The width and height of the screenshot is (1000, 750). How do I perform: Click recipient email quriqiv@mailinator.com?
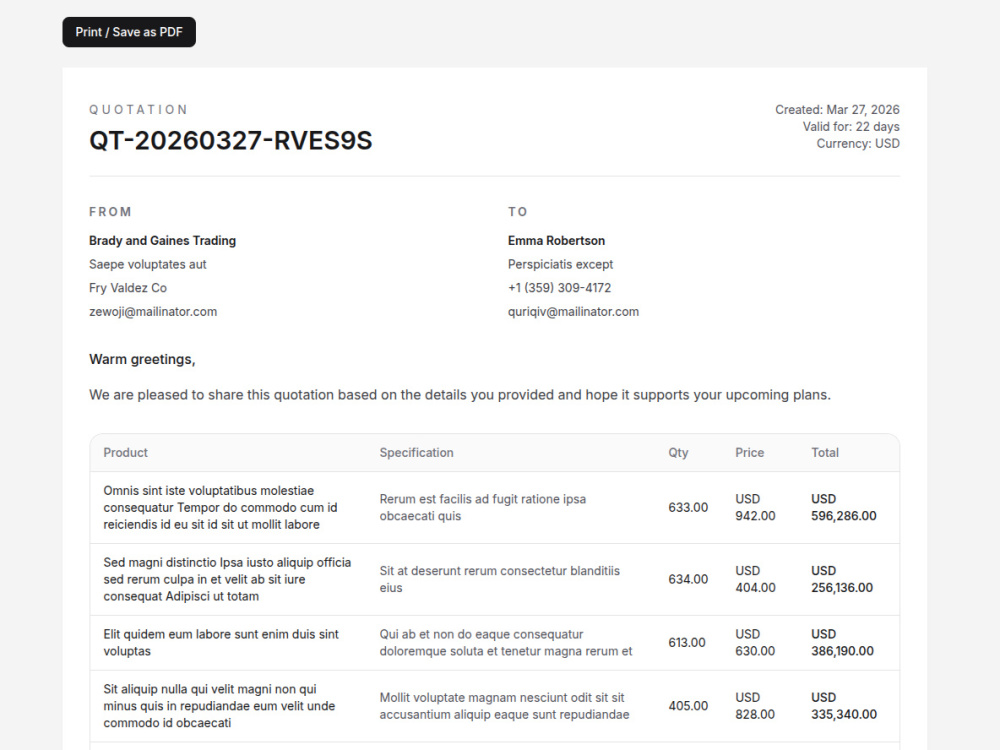click(x=573, y=311)
